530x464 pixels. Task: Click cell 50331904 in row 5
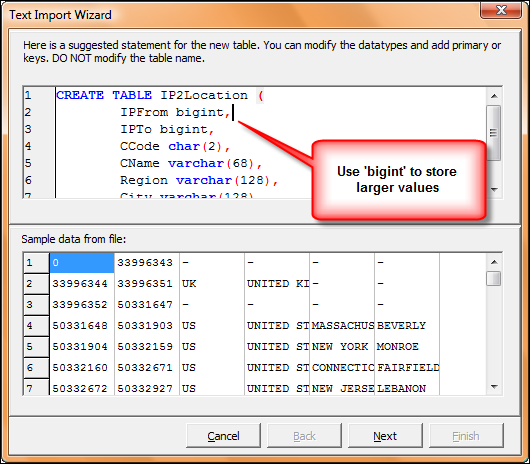tap(82, 346)
